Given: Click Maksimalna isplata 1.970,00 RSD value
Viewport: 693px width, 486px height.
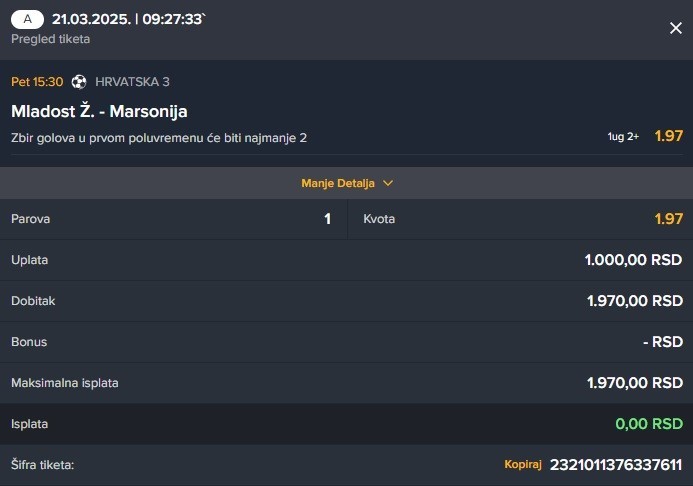Looking at the screenshot, I should pyautogui.click(x=635, y=383).
